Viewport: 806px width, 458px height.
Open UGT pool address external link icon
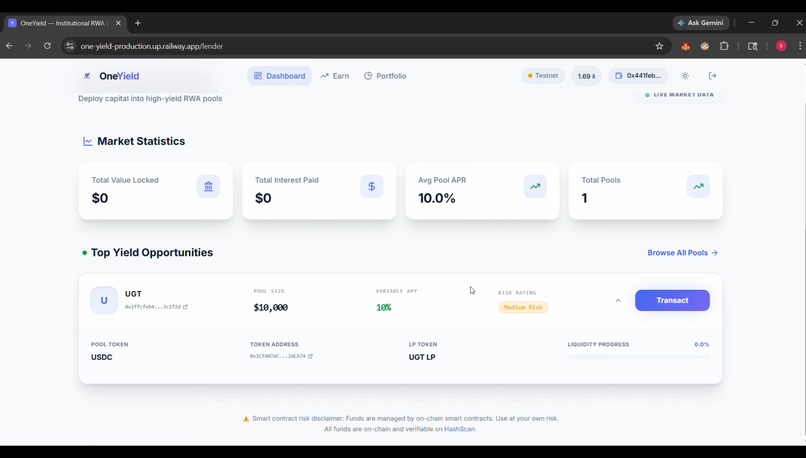186,307
